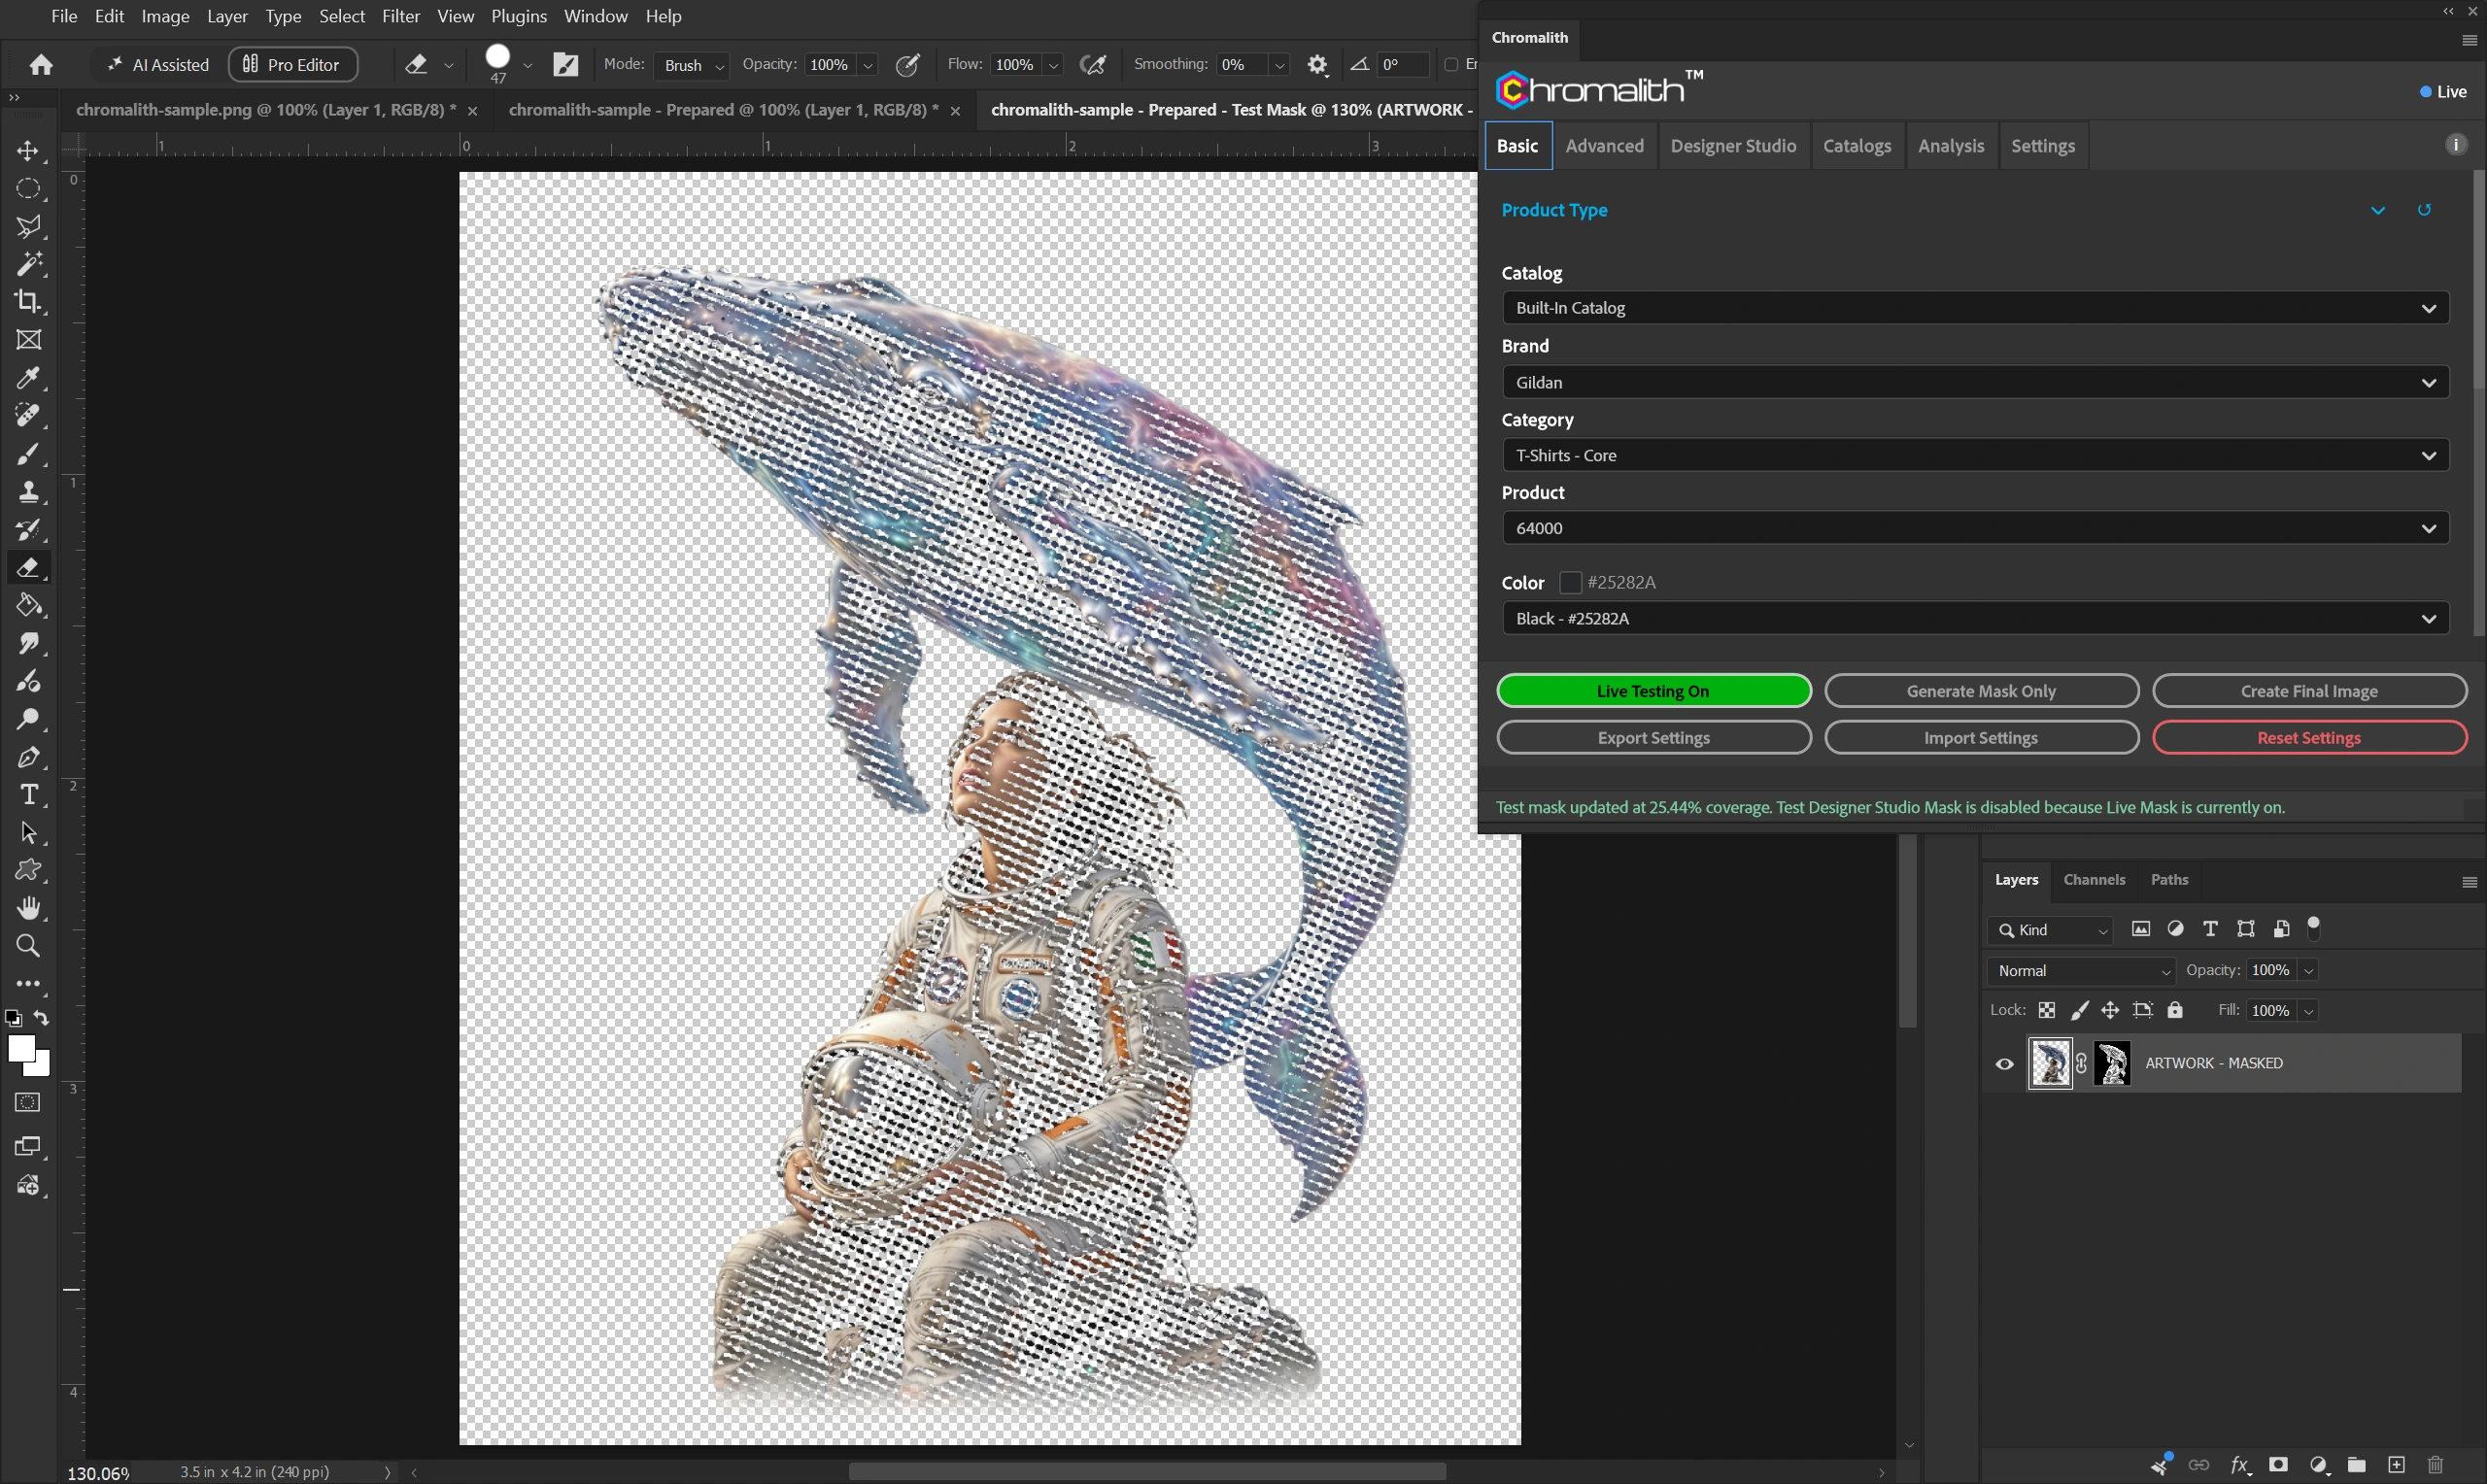Select the Zoom tool
This screenshot has width=2487, height=1484.
tap(28, 946)
